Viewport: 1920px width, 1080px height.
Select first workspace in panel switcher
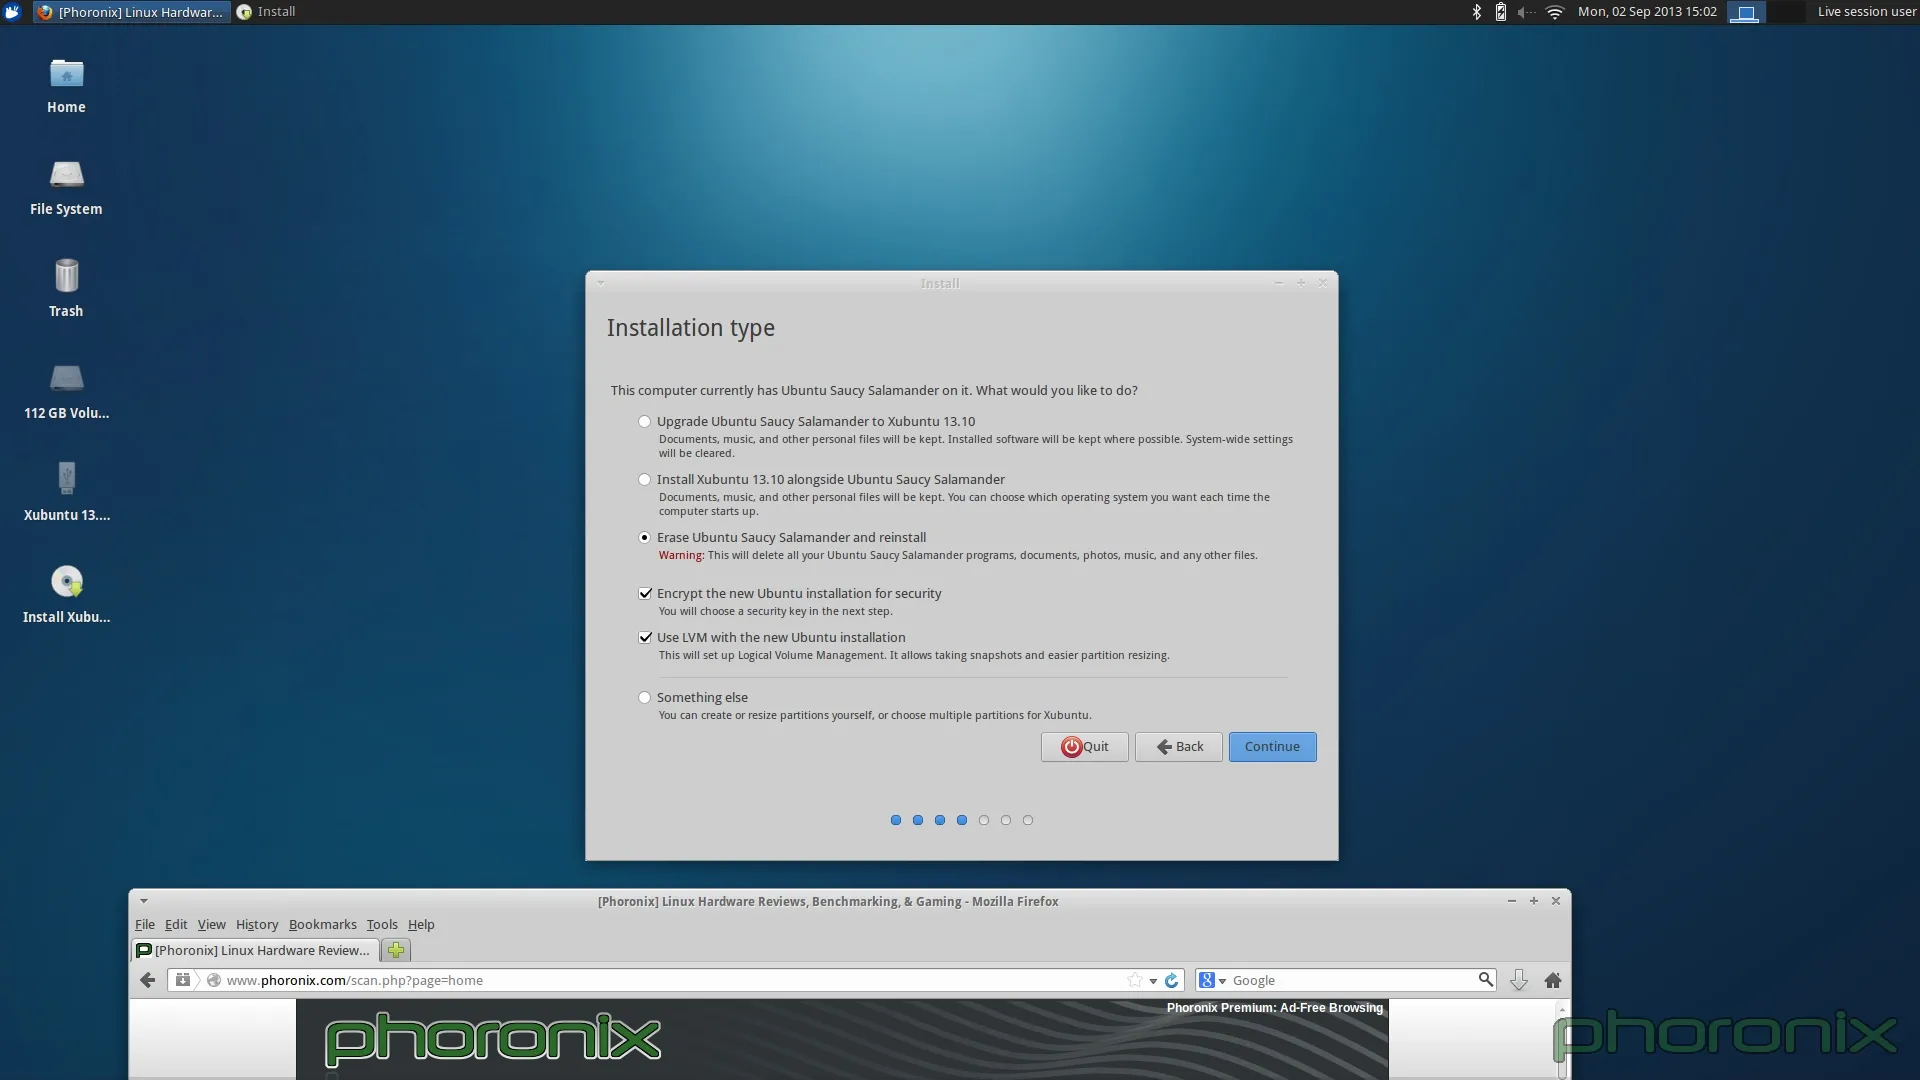pos(1746,12)
